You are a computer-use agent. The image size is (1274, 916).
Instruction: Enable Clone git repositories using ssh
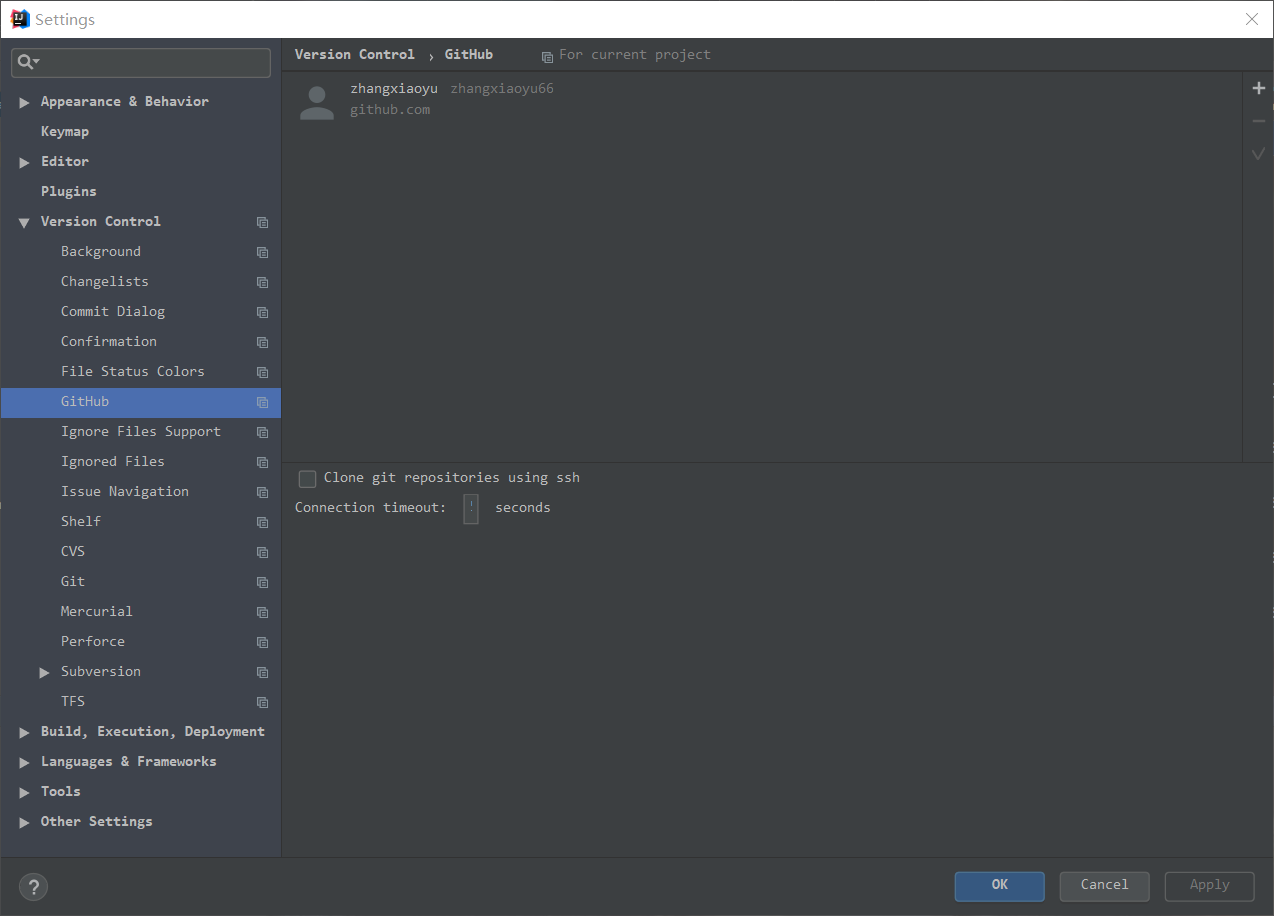pos(308,479)
